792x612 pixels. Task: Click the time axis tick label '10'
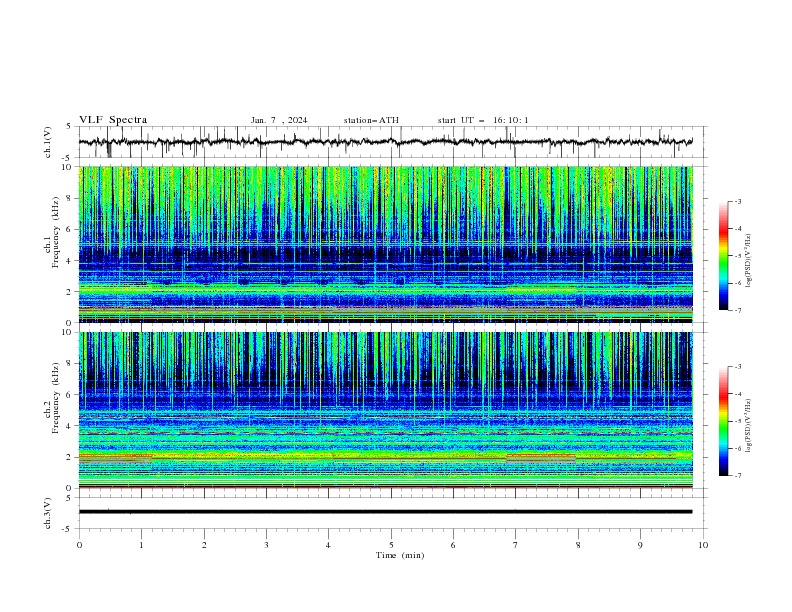point(703,545)
